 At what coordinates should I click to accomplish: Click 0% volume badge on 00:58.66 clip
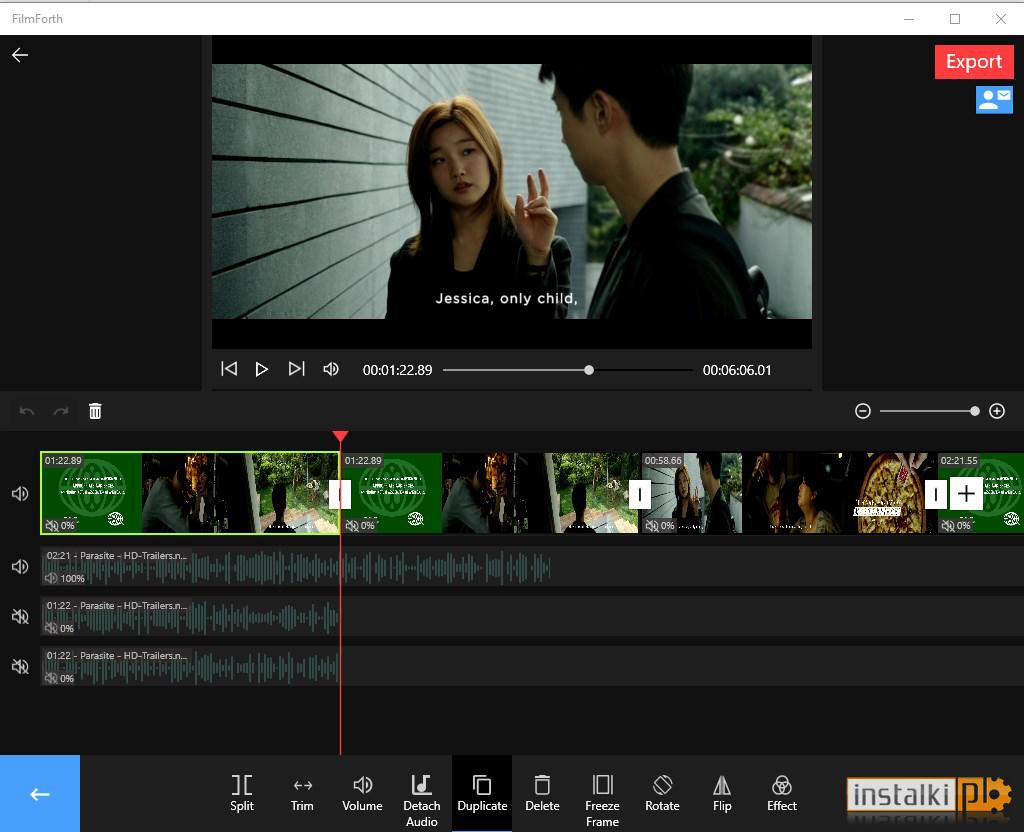(x=660, y=525)
